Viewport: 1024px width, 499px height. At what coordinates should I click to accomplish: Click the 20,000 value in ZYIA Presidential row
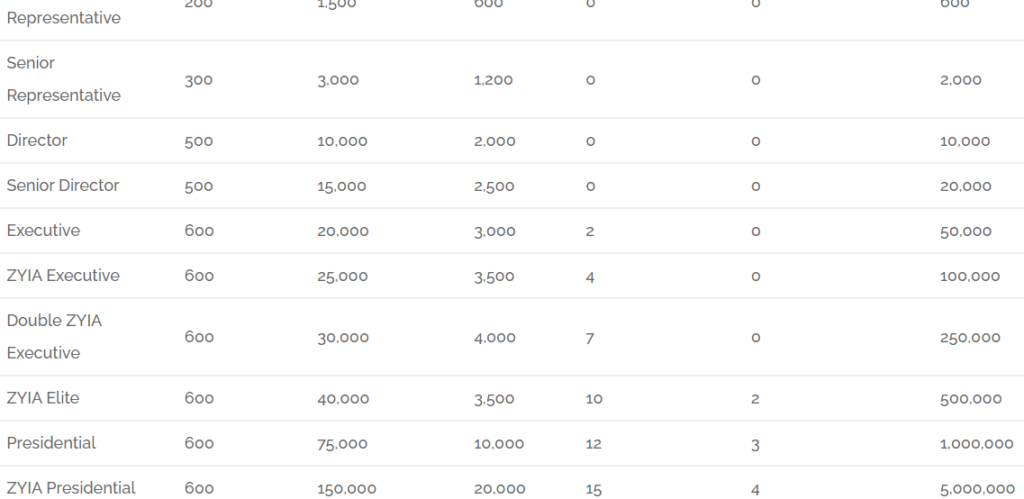(x=500, y=489)
